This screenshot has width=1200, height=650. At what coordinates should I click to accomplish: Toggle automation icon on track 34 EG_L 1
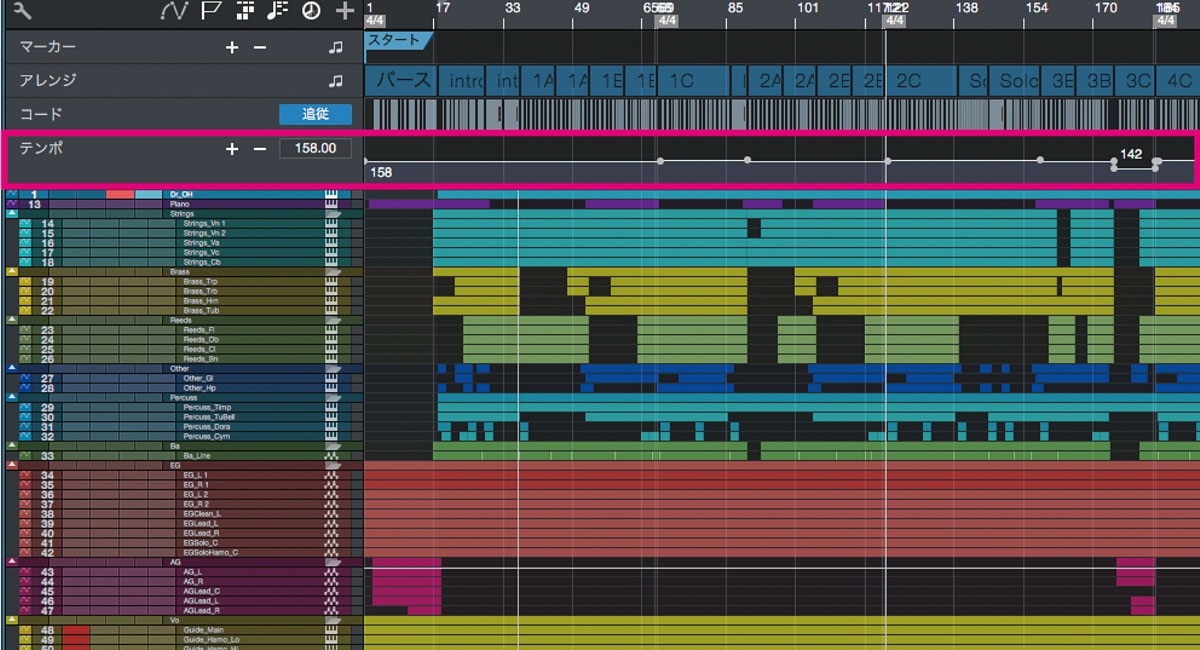coord(26,475)
